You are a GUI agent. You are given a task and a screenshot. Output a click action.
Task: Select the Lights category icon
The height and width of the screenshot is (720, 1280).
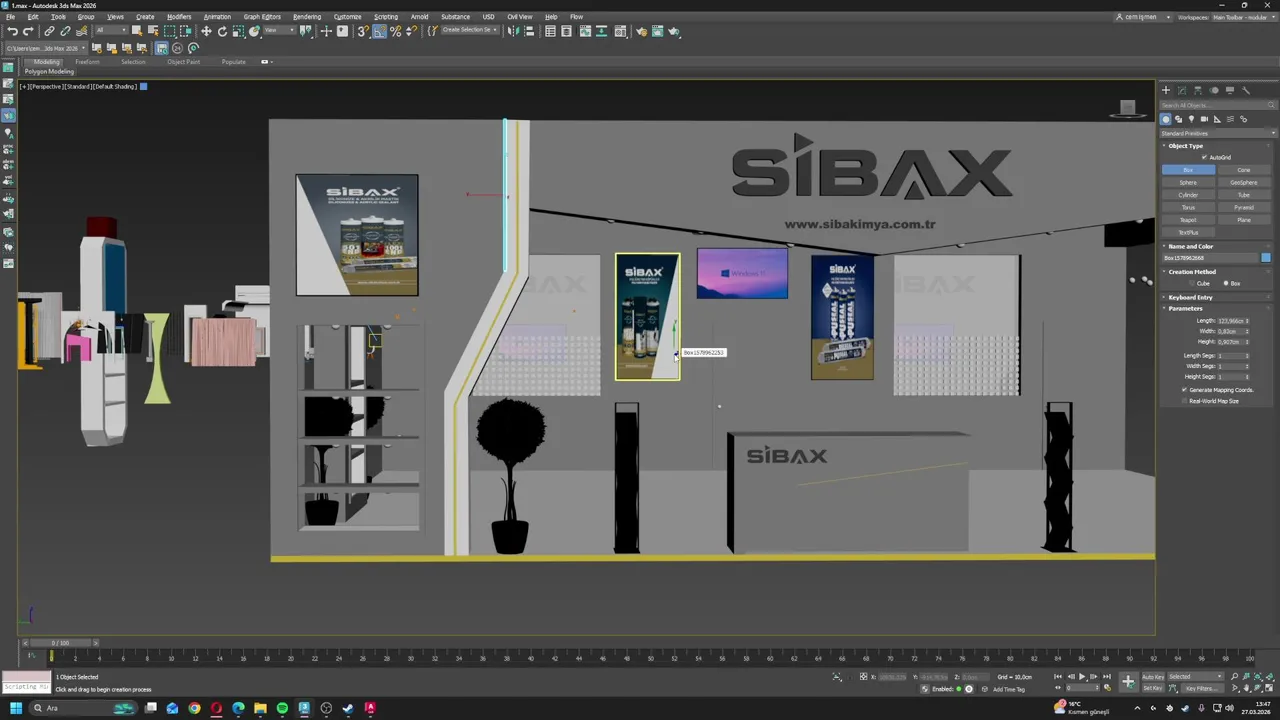(x=1191, y=119)
